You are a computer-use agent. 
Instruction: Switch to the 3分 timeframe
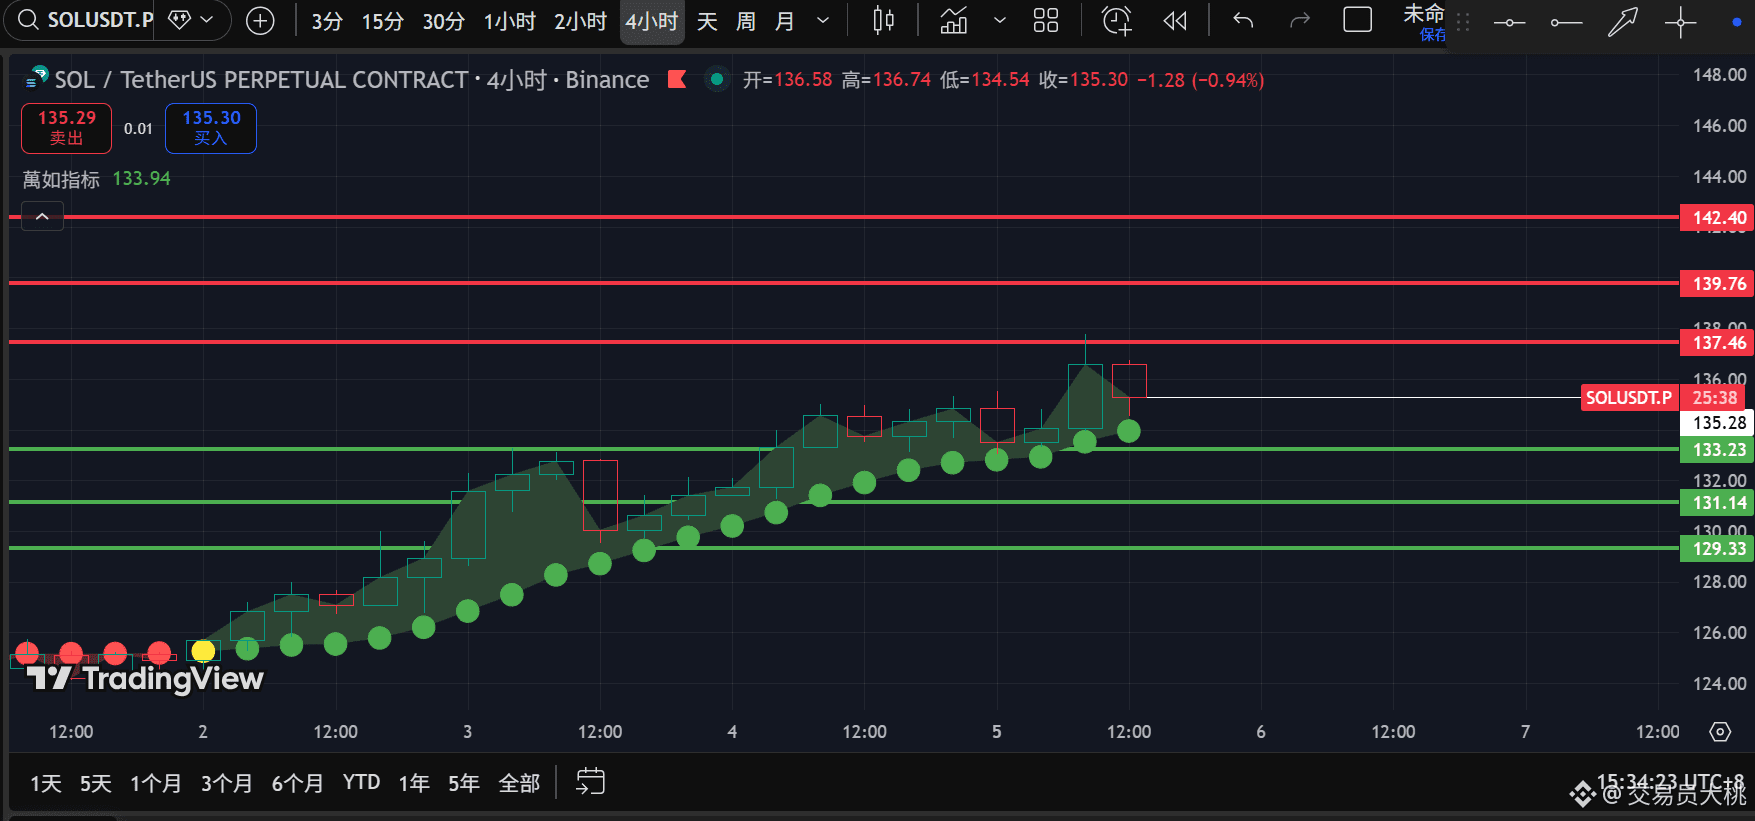pyautogui.click(x=327, y=21)
